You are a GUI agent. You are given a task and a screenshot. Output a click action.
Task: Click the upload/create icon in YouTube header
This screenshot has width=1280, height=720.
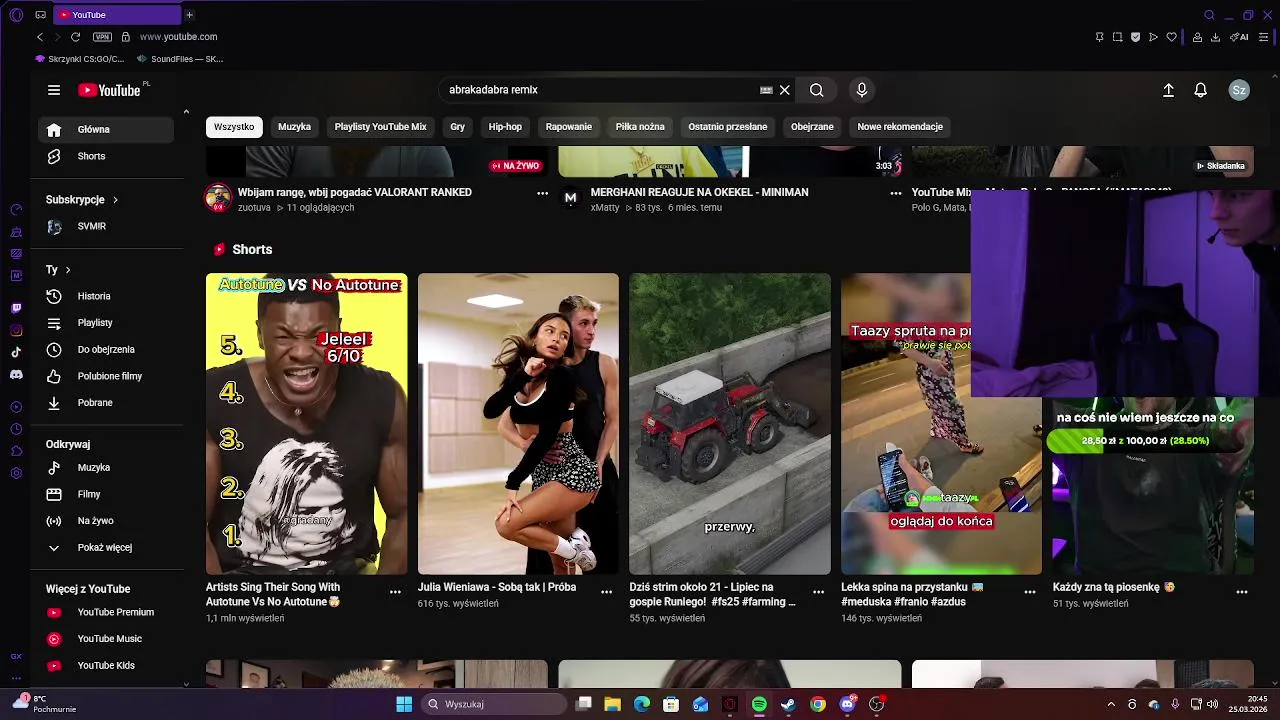[x=1168, y=90]
